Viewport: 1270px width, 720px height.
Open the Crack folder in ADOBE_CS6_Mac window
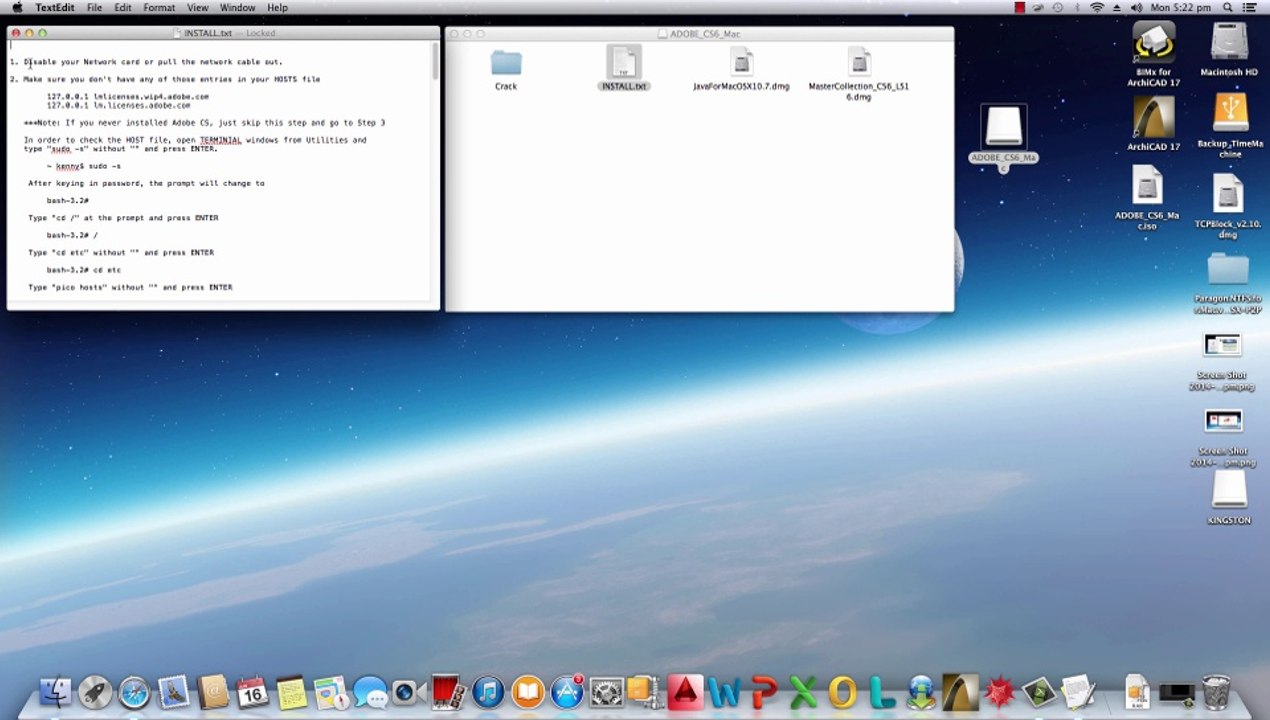(506, 64)
